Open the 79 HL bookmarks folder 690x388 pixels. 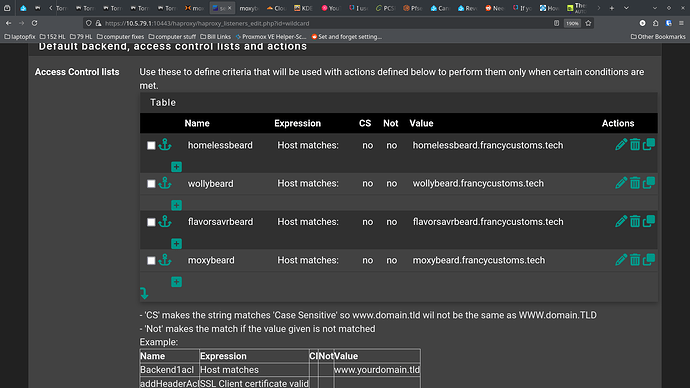pos(81,37)
